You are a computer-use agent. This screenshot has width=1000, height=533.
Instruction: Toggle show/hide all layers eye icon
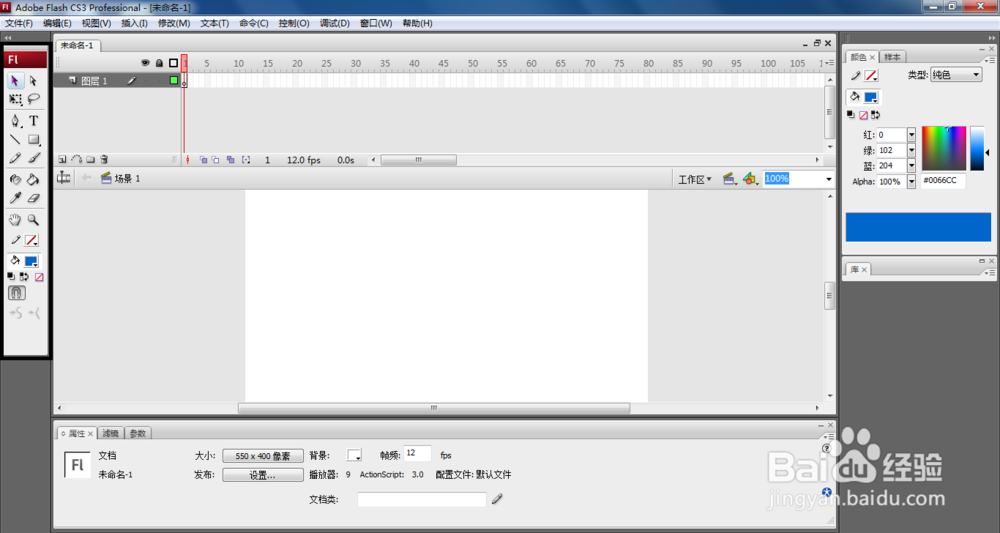point(145,63)
